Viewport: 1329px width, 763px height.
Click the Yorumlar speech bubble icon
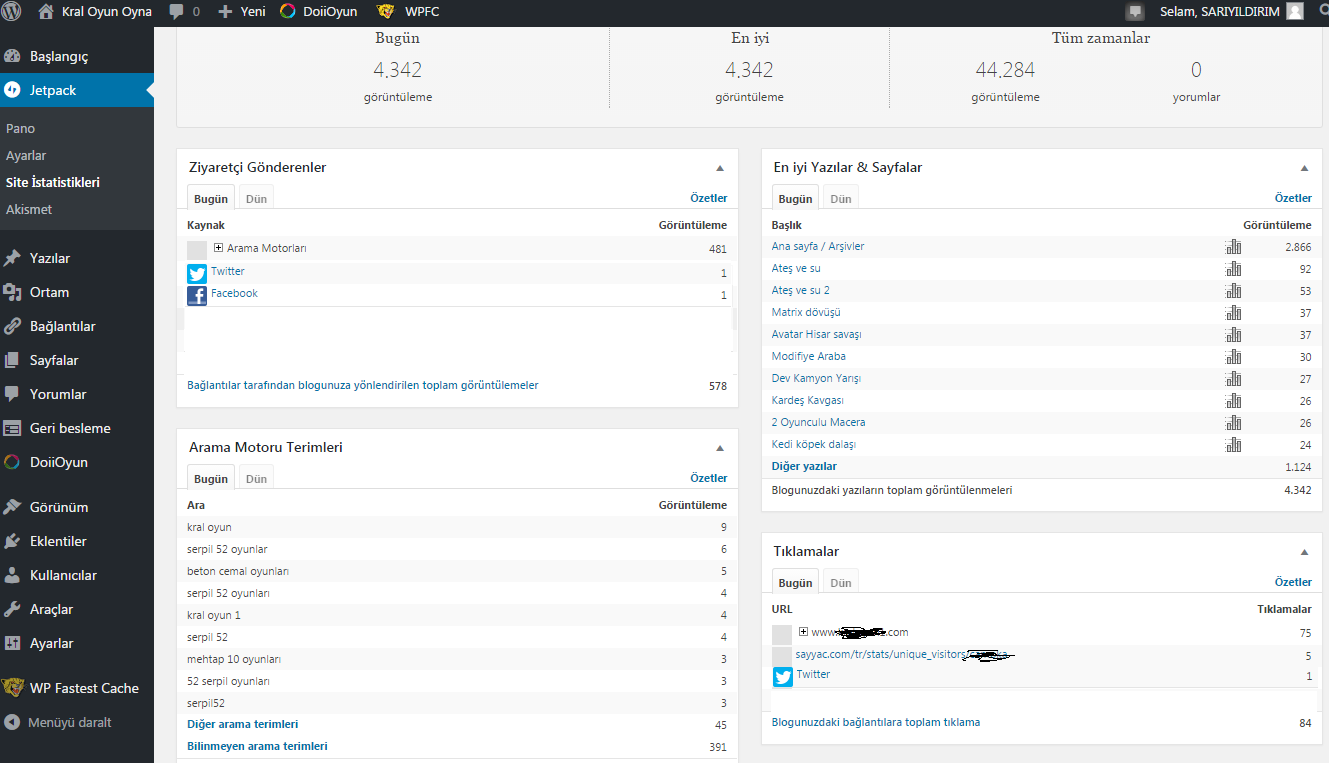click(x=12, y=394)
